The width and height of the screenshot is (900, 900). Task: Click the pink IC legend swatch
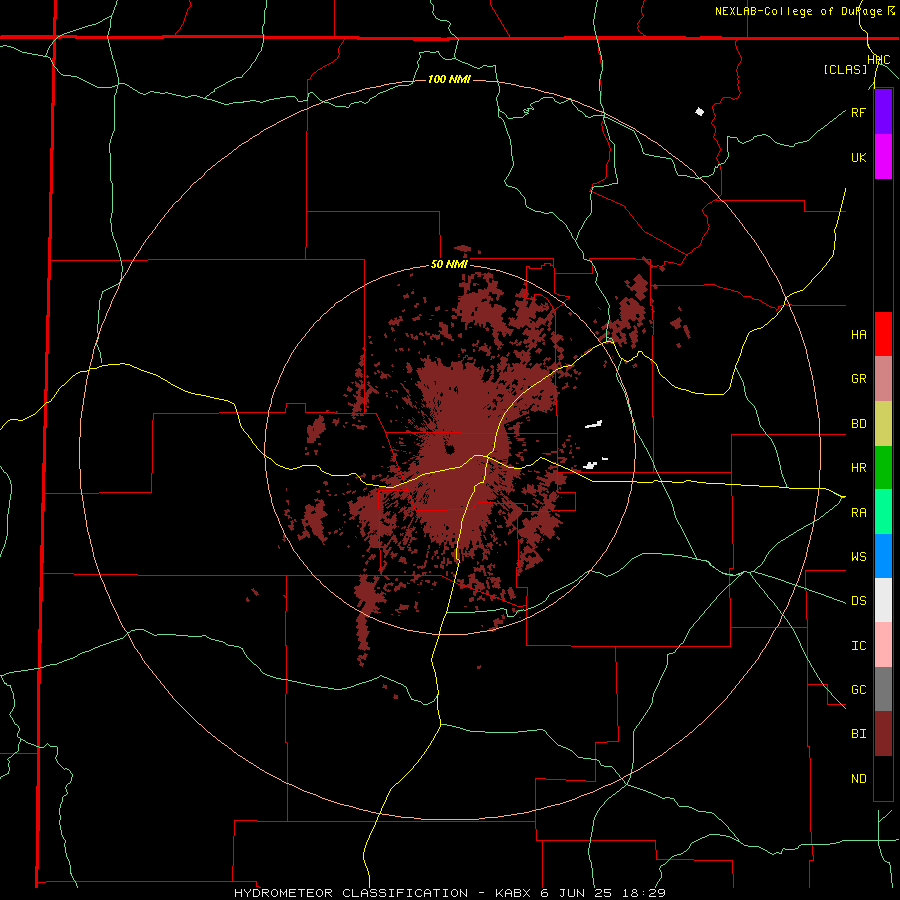coord(883,645)
